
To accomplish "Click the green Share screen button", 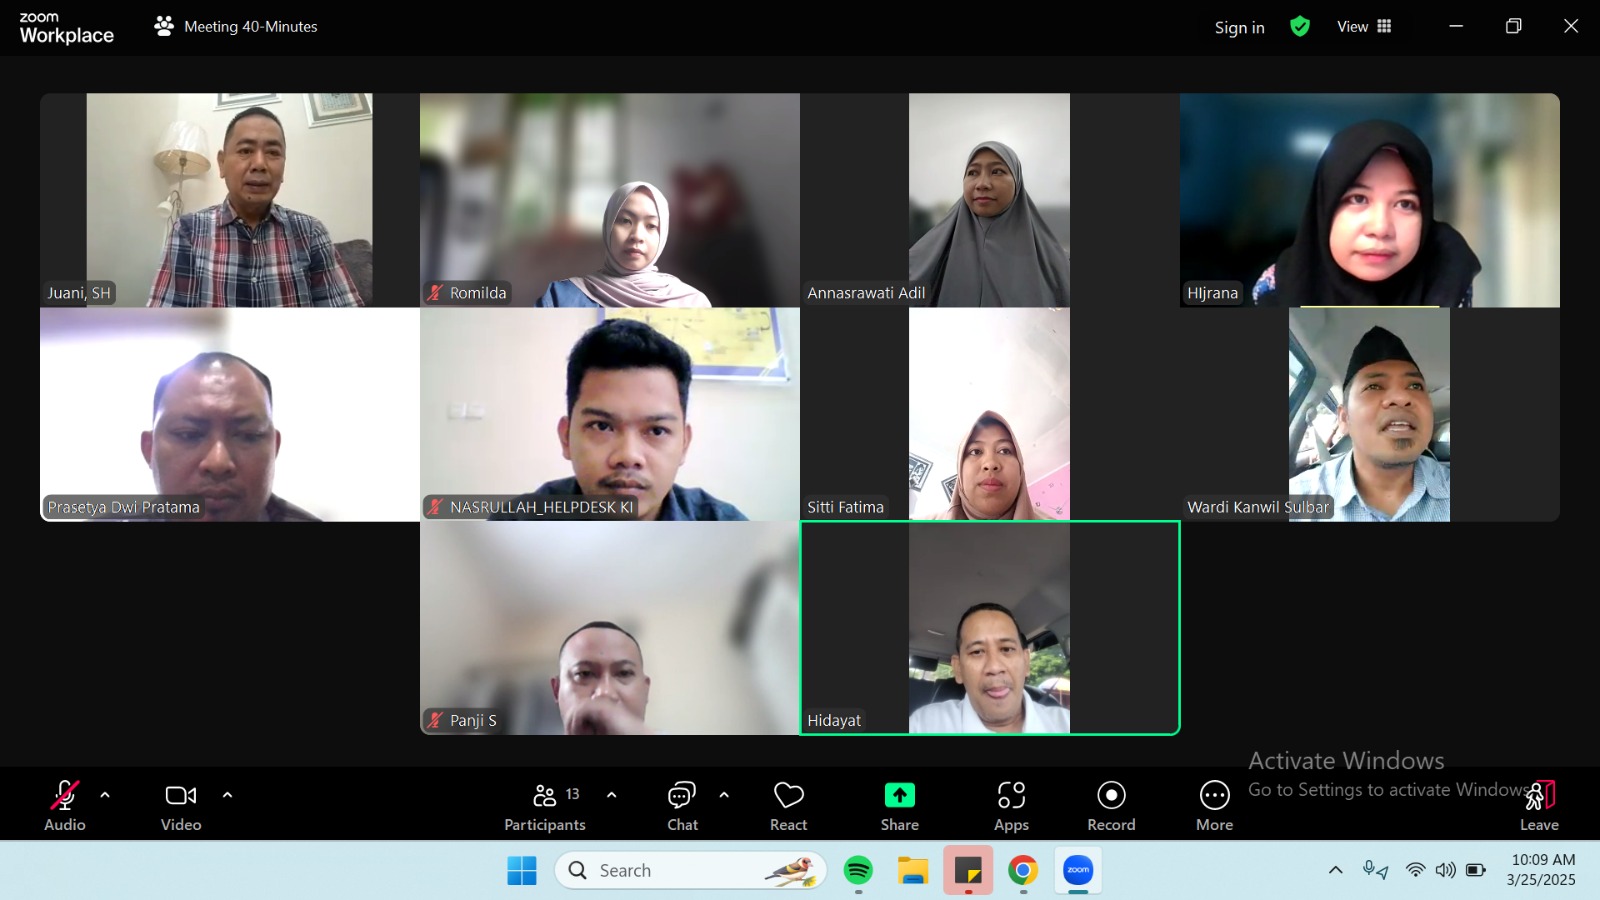I will [x=899, y=804].
